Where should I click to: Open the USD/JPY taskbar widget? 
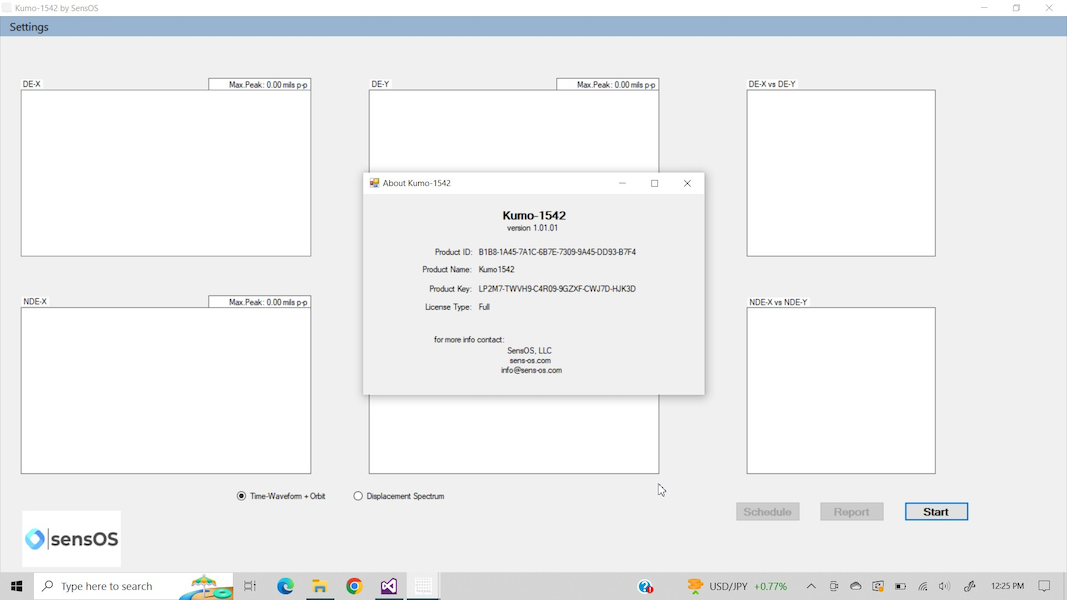point(737,586)
